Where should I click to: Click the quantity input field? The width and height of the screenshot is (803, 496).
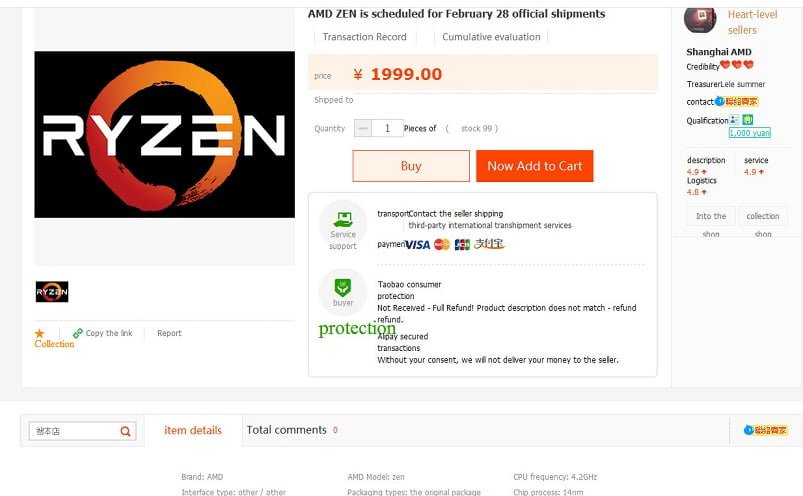click(x=387, y=128)
